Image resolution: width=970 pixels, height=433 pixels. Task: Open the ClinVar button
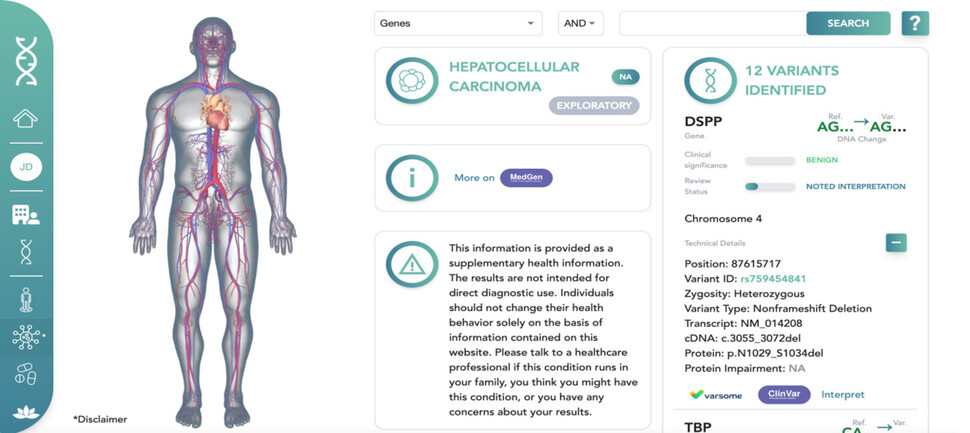783,394
